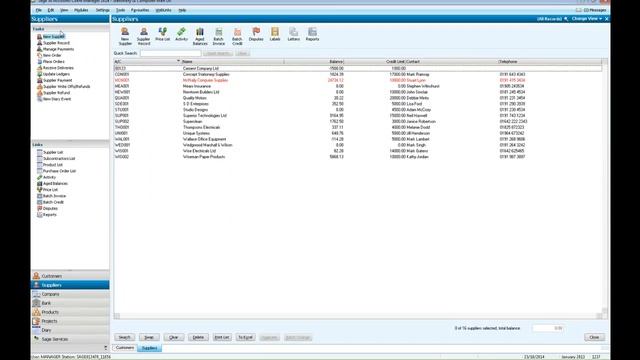Click Price List in the Links pane
Screen dimensions: 640x360
coord(47,189)
